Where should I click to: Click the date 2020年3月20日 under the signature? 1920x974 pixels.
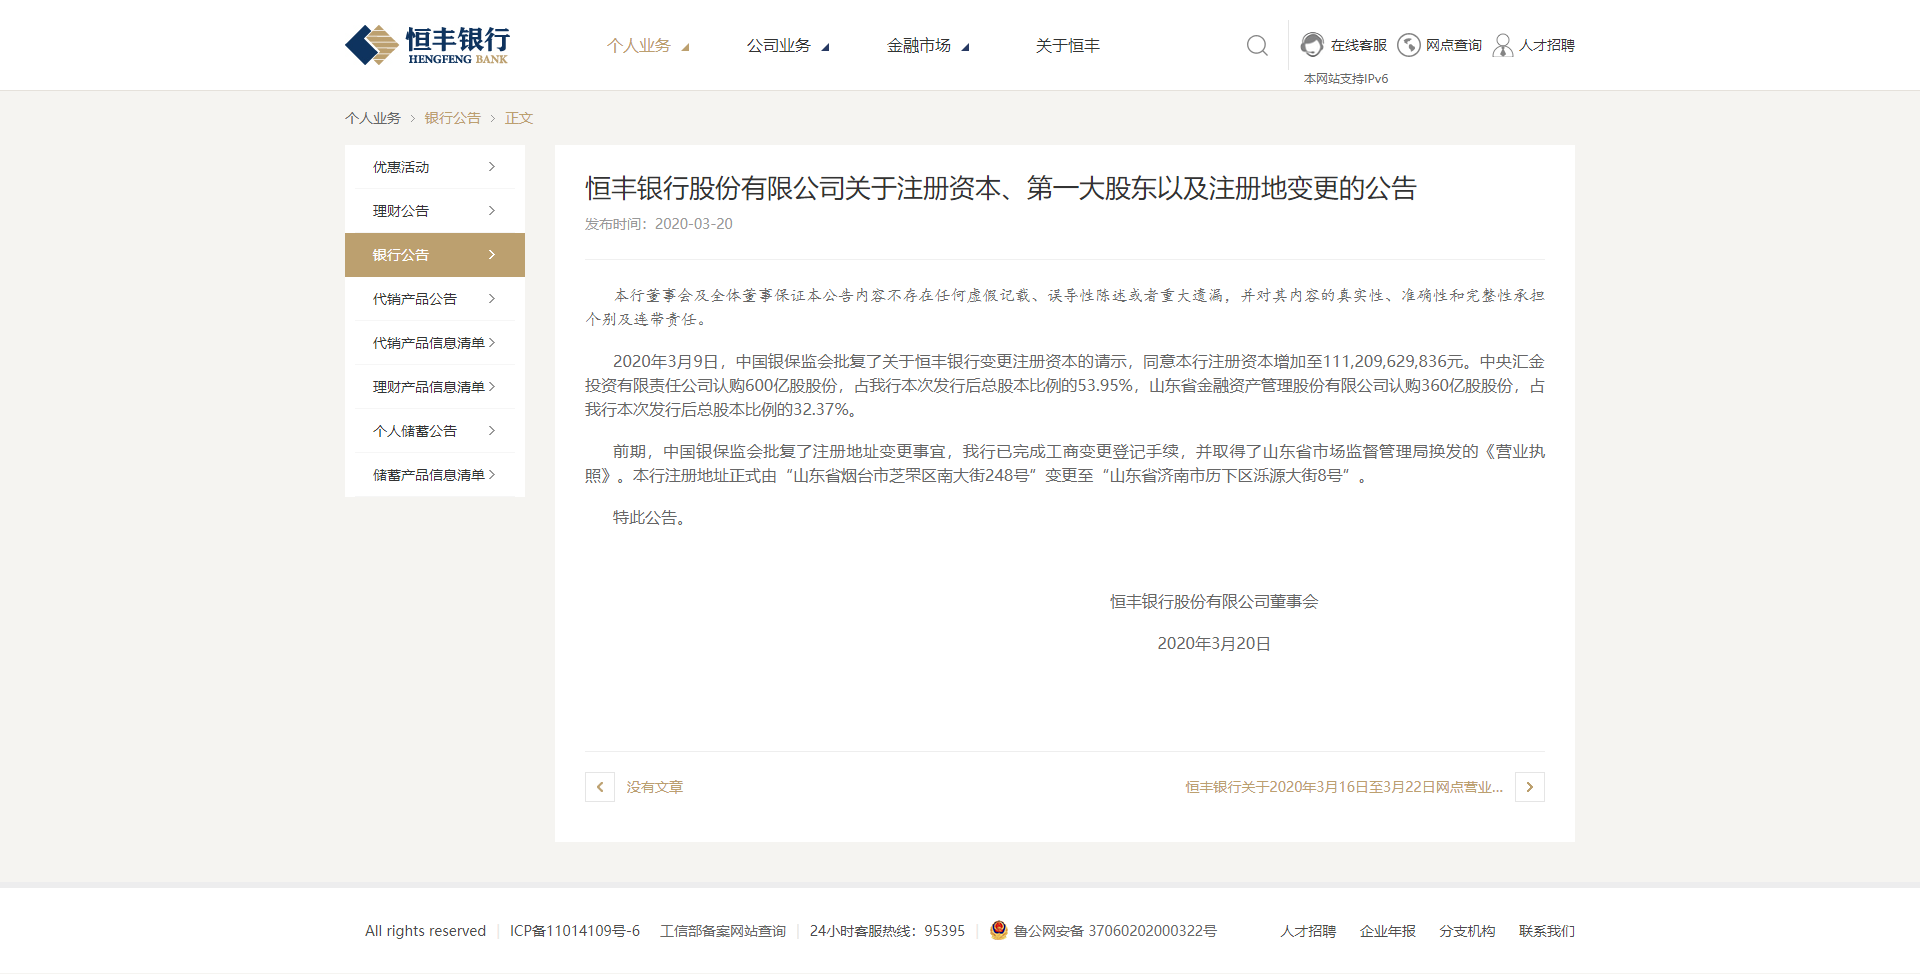[x=1214, y=644]
